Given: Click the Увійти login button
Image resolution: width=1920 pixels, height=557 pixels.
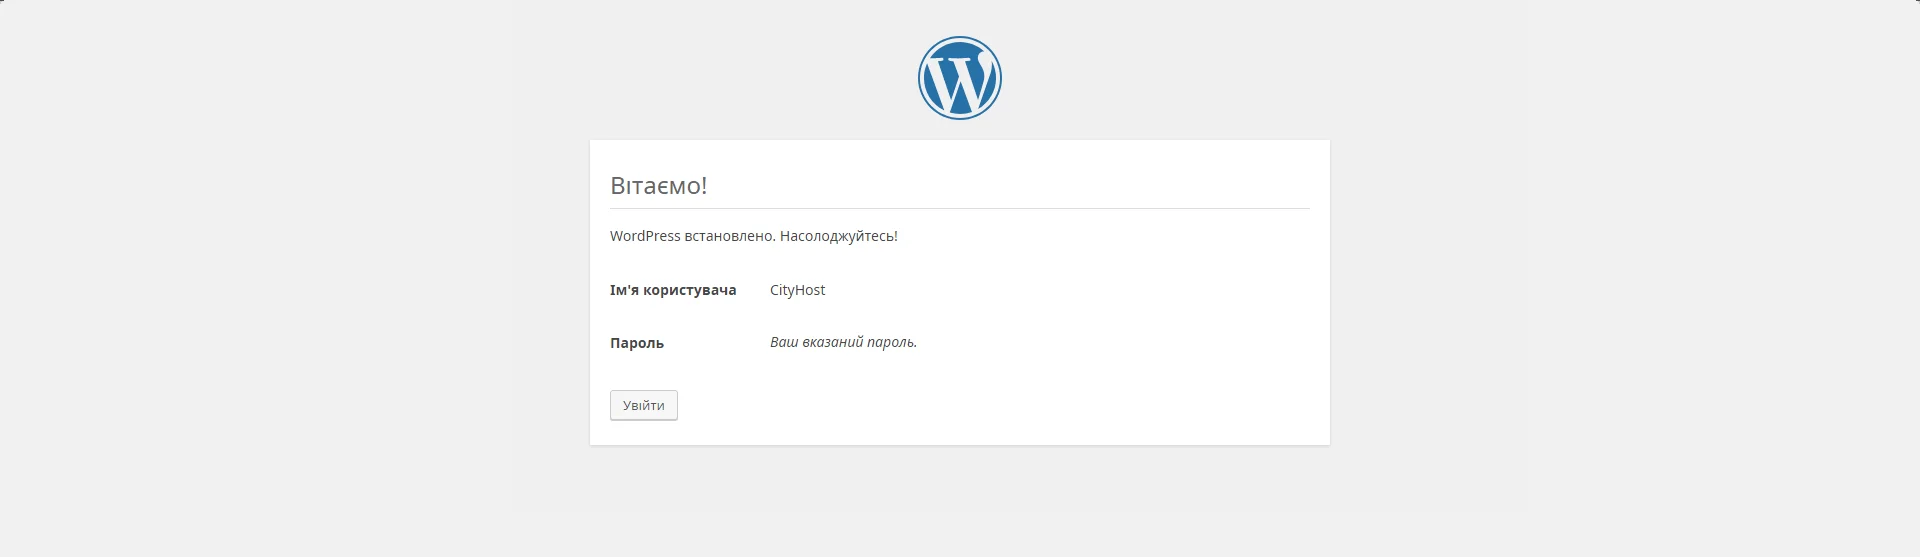Looking at the screenshot, I should 644,405.
